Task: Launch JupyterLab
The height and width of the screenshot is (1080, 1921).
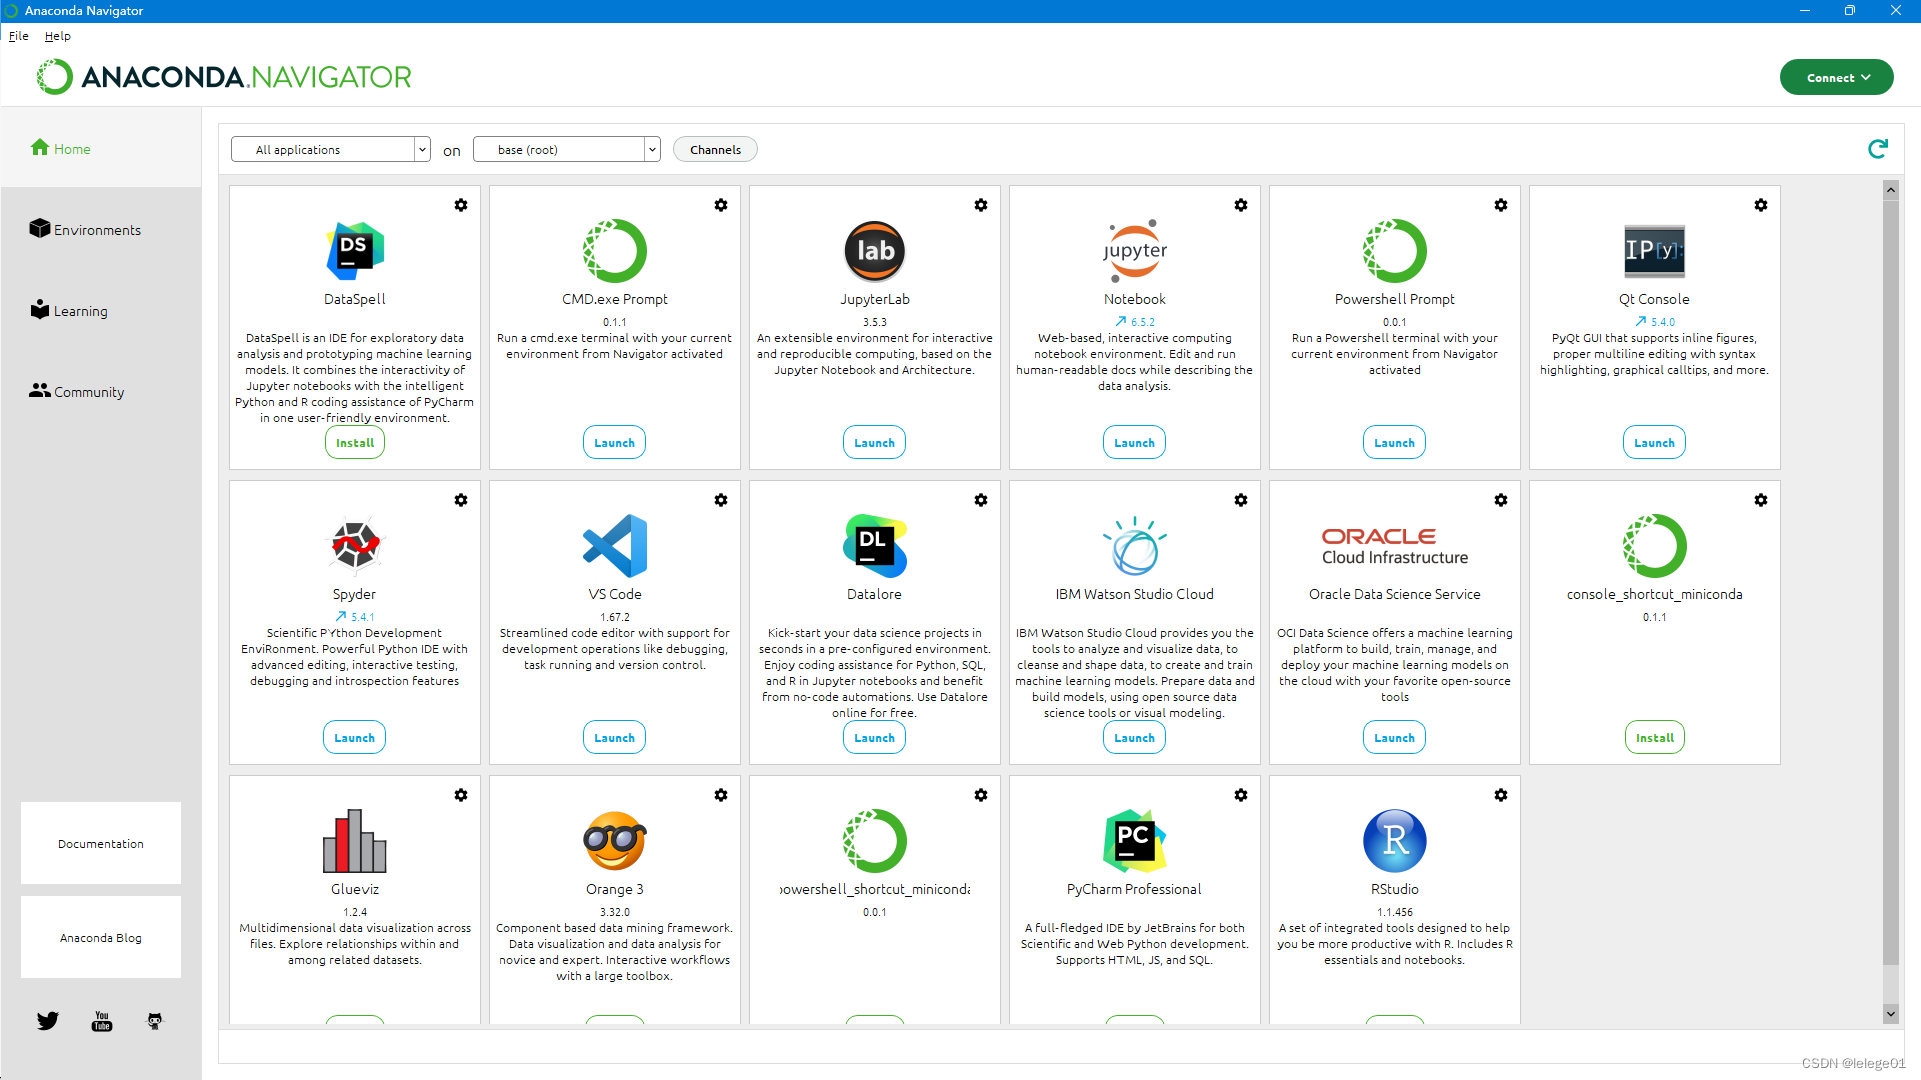Action: tap(875, 443)
